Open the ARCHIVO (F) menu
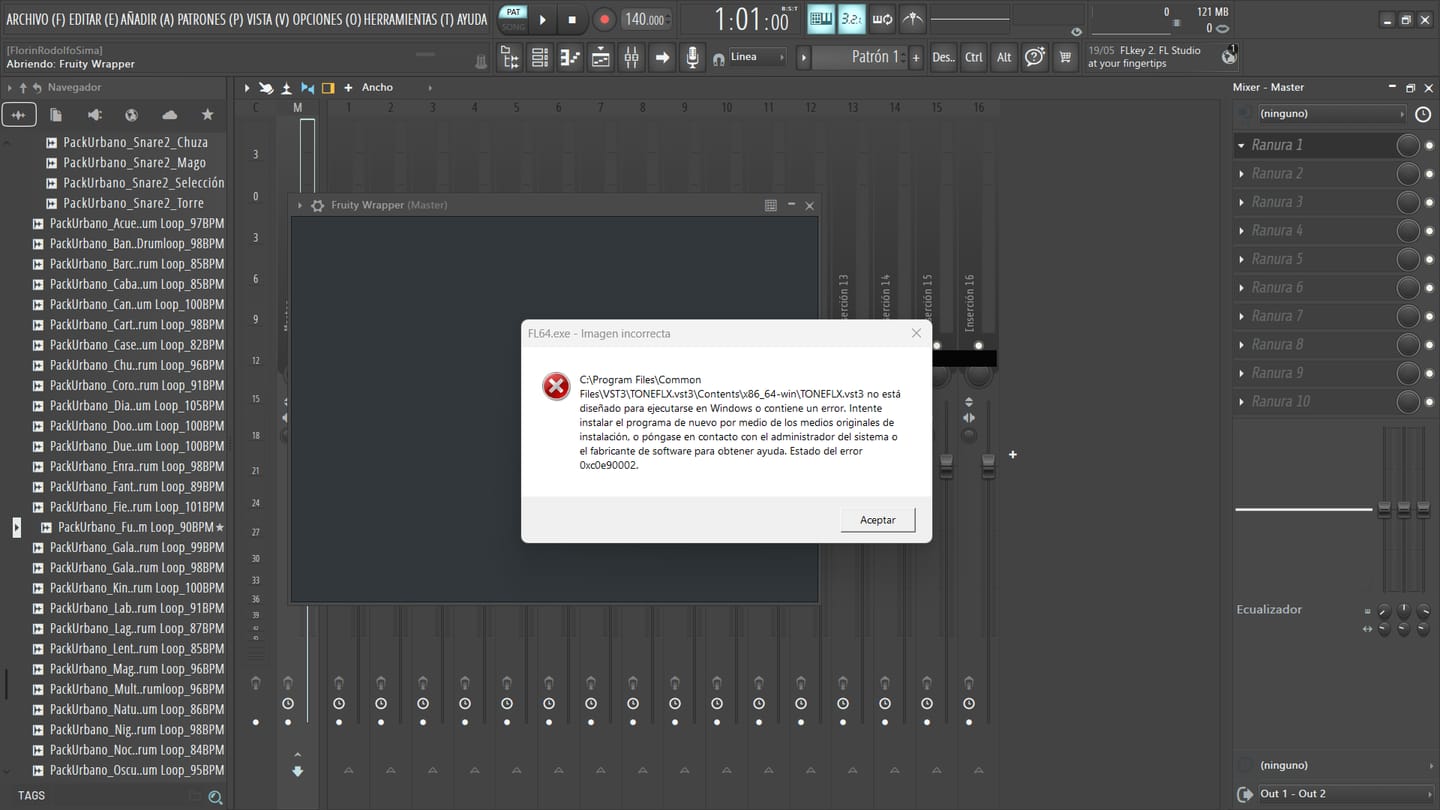Viewport: 1440px width, 810px height. pos(35,19)
